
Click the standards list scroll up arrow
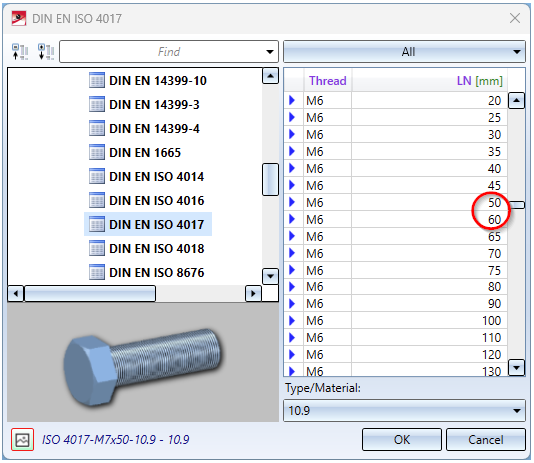(270, 76)
